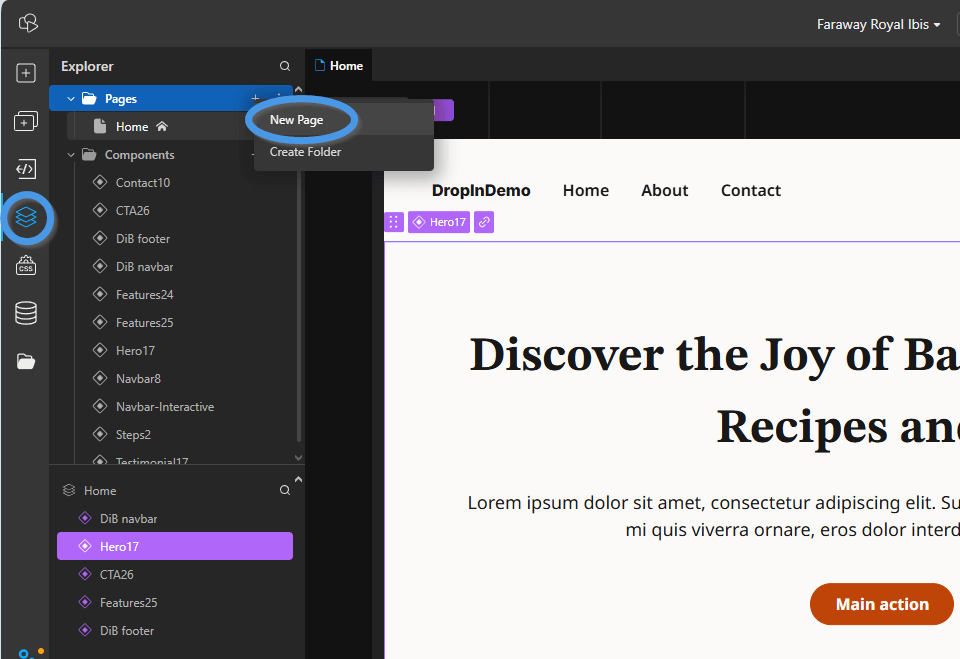Click the page file icon in the Home tab

tap(319, 66)
